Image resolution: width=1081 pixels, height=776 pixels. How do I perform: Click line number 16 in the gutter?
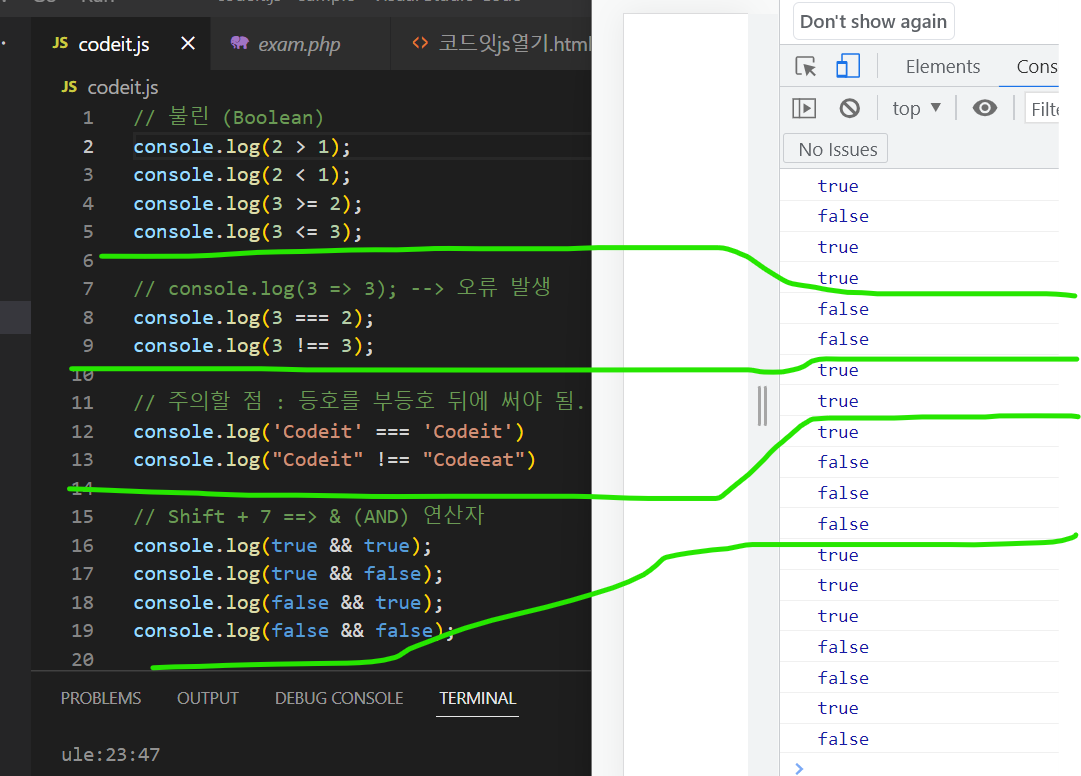coord(82,546)
